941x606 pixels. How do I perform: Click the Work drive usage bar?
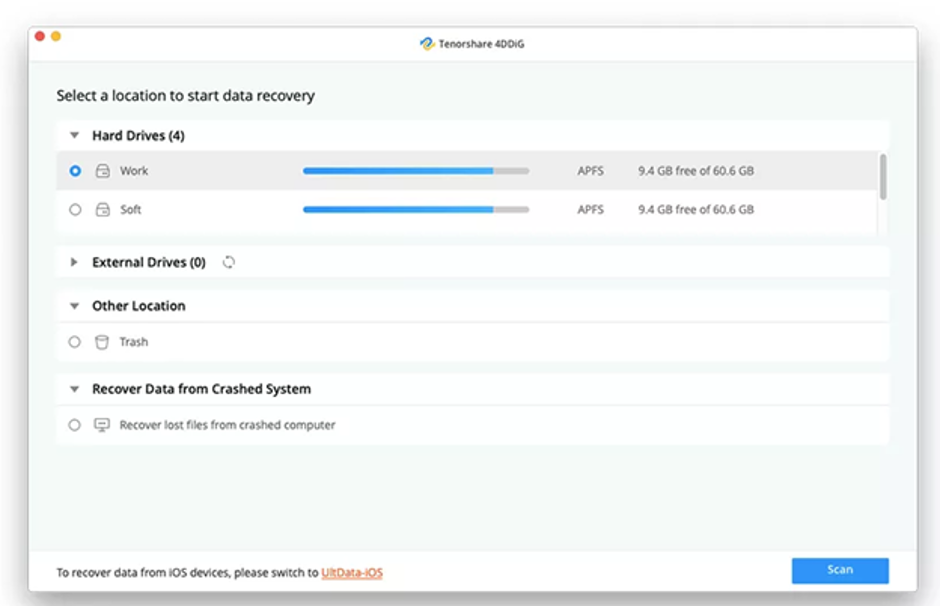click(x=416, y=171)
